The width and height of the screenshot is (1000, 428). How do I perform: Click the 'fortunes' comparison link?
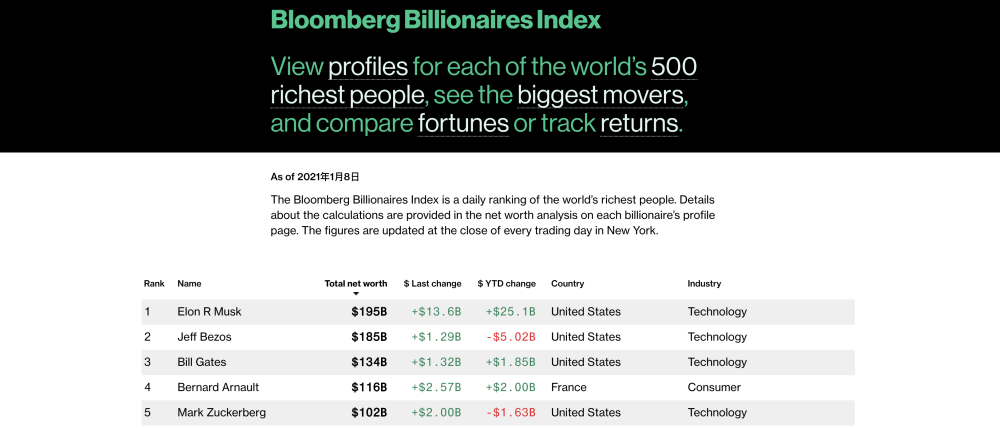pyautogui.click(x=463, y=124)
